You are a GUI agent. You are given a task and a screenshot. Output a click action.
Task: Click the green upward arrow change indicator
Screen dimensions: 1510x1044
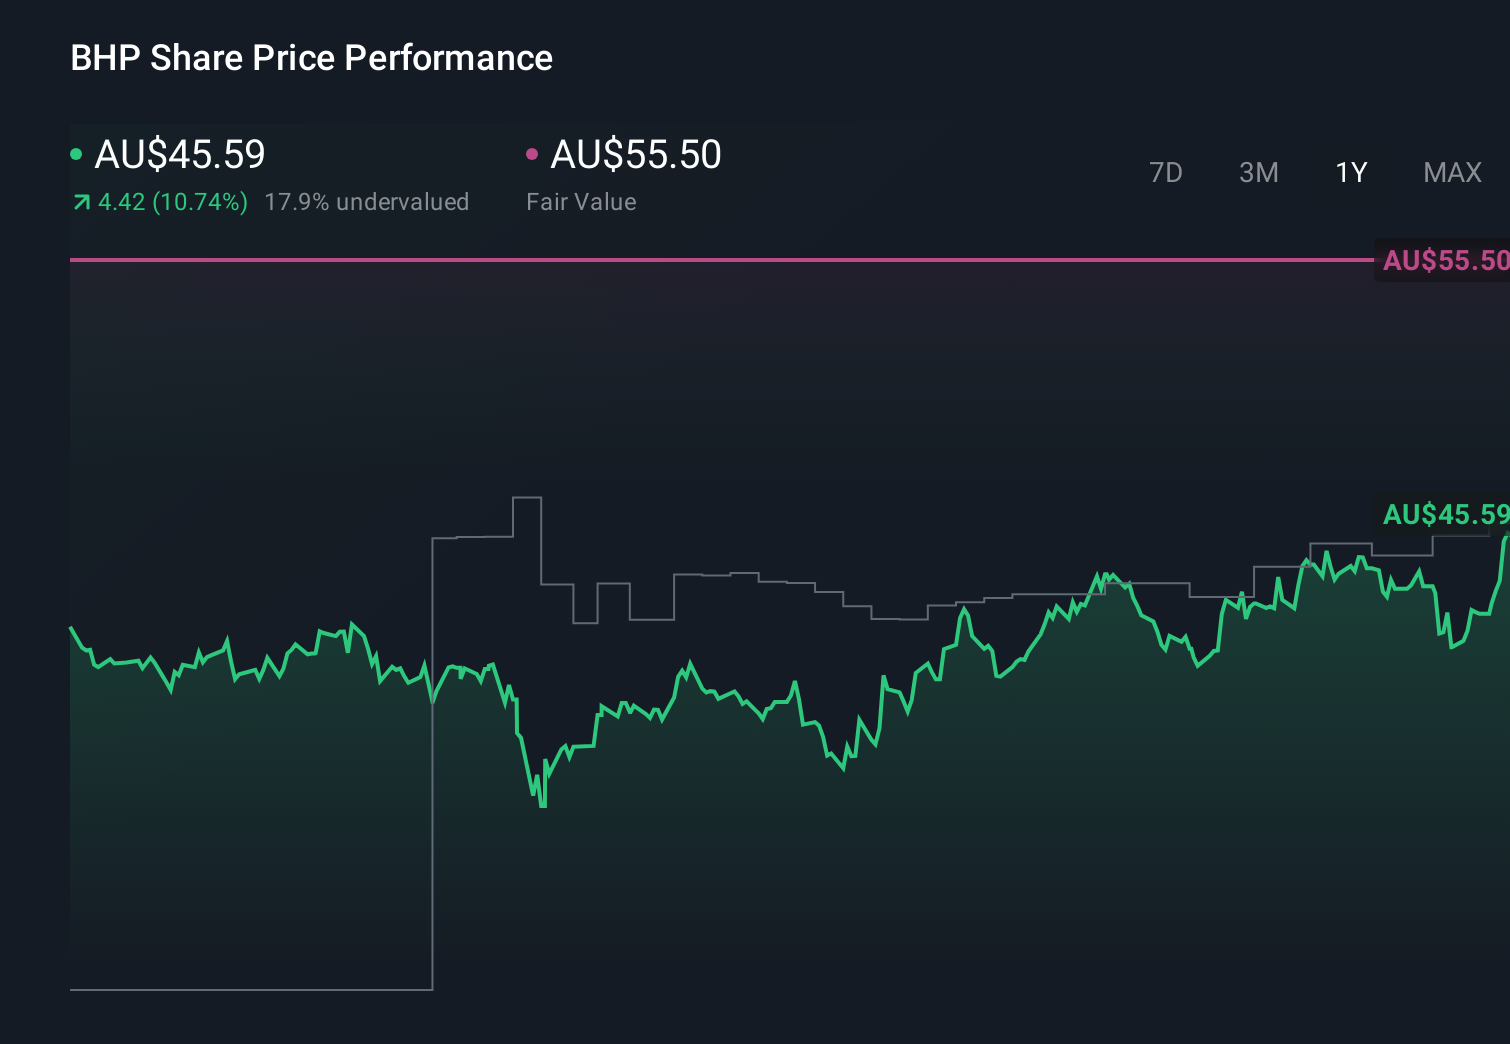(81, 202)
